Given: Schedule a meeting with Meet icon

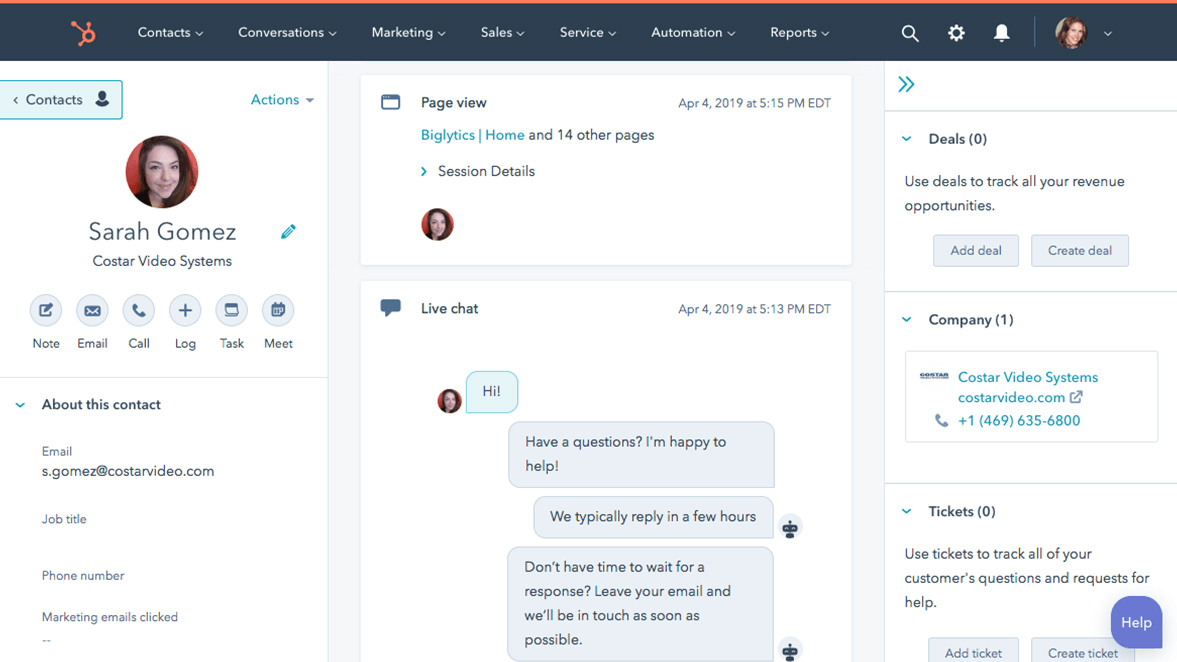Looking at the screenshot, I should 278,311.
